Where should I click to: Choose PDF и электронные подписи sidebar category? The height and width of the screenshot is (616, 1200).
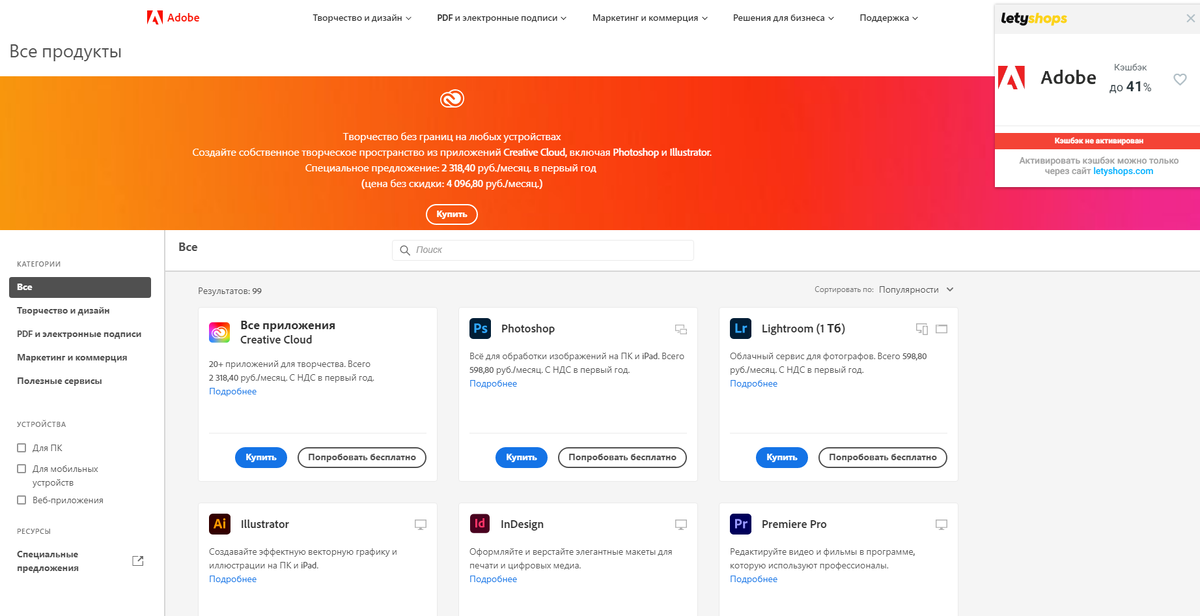click(x=79, y=334)
